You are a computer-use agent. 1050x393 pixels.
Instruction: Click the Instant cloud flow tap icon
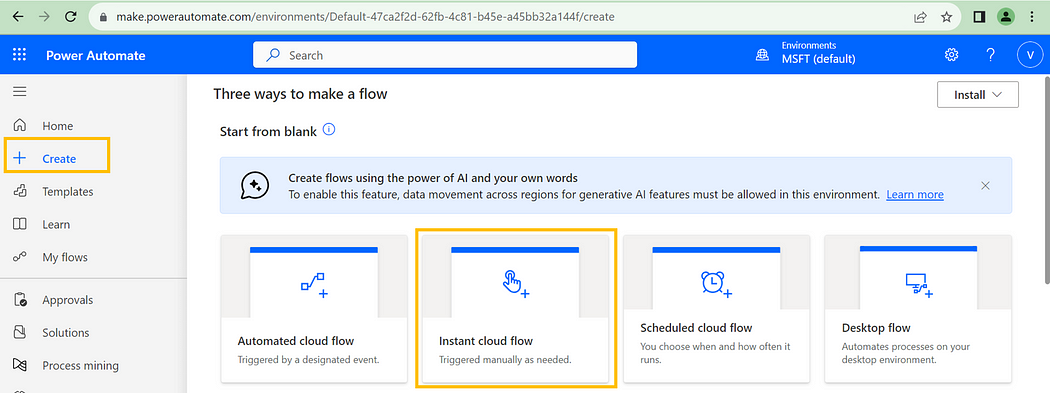[x=515, y=283]
